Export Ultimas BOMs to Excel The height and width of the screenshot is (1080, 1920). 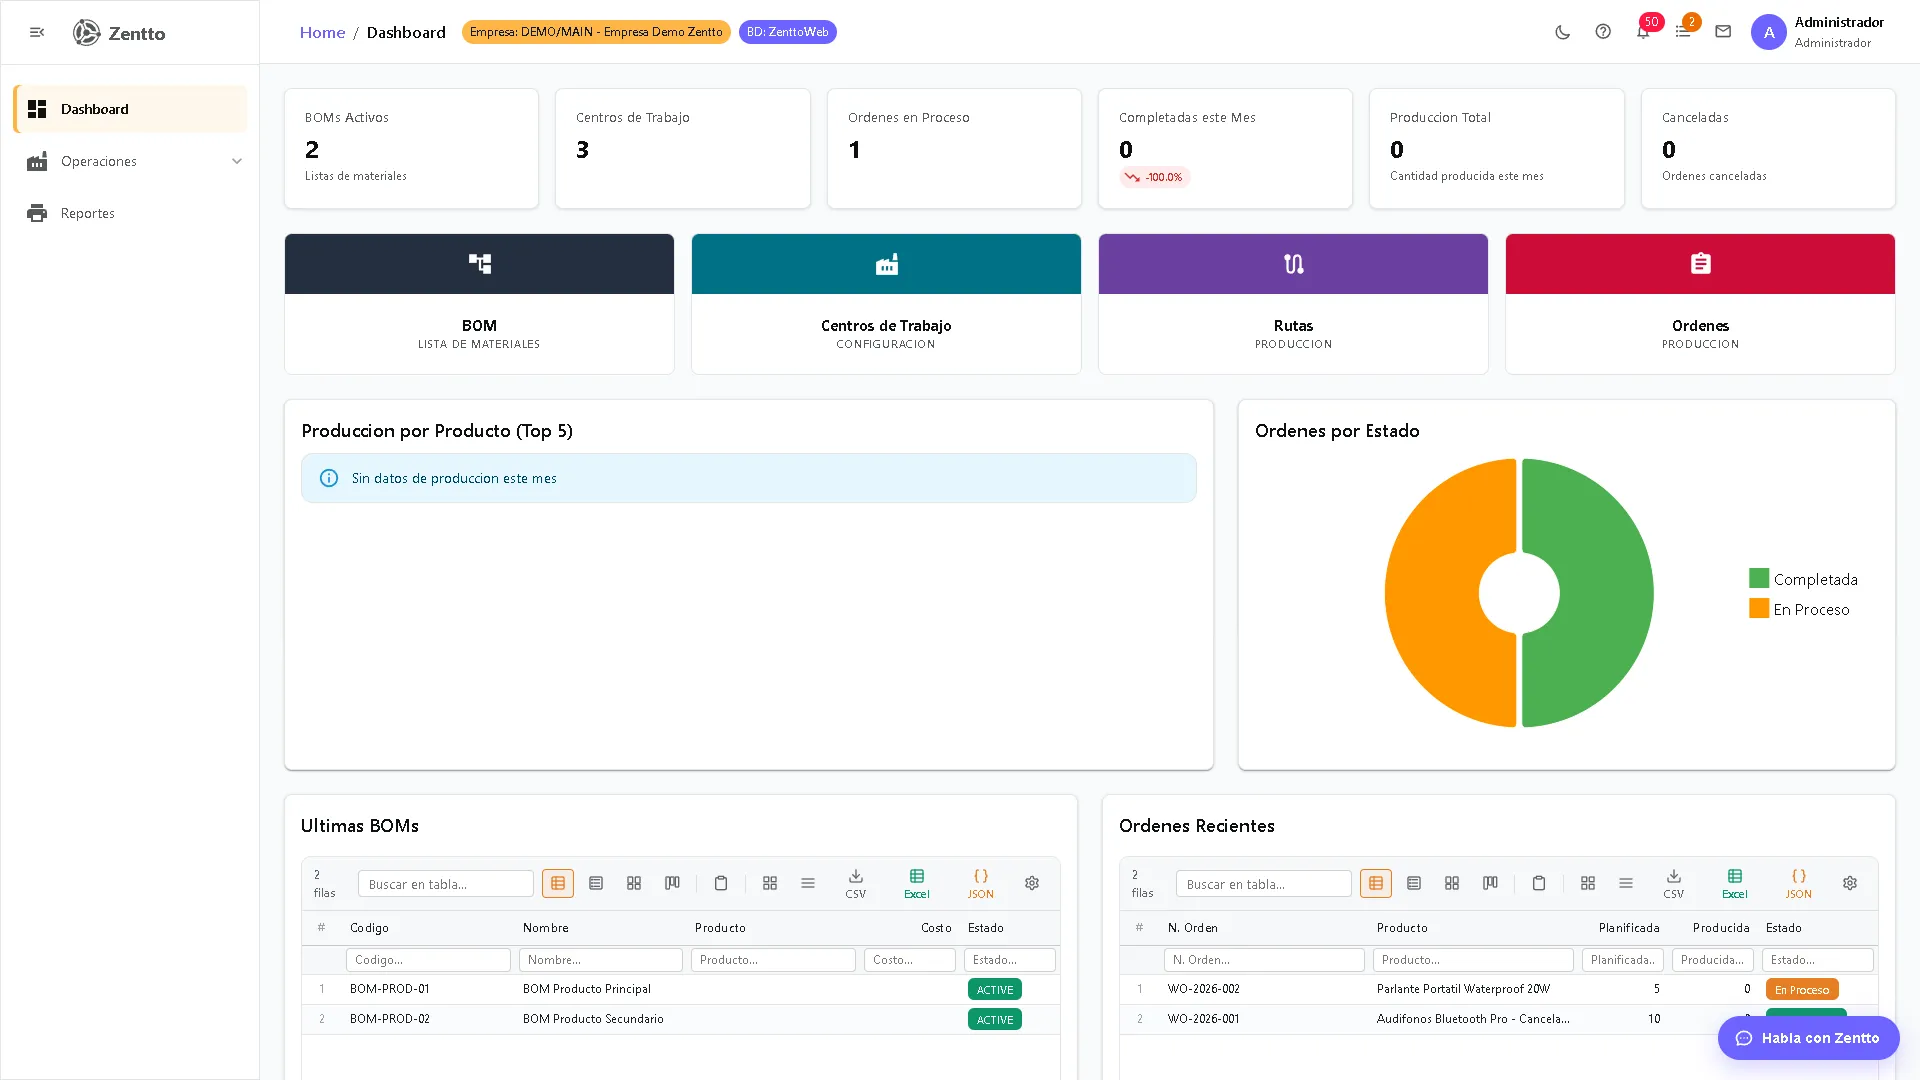click(917, 884)
